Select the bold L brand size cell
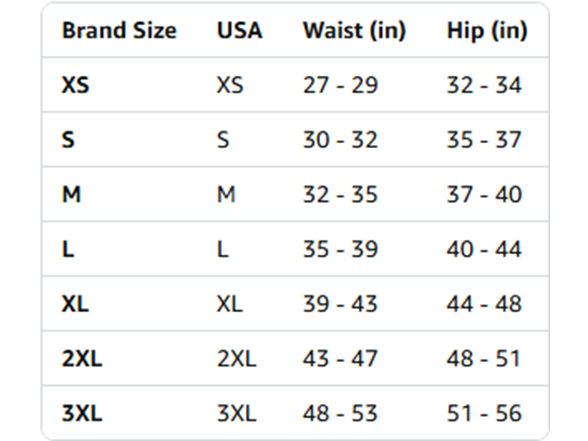This screenshot has height=441, width=588. click(x=68, y=249)
